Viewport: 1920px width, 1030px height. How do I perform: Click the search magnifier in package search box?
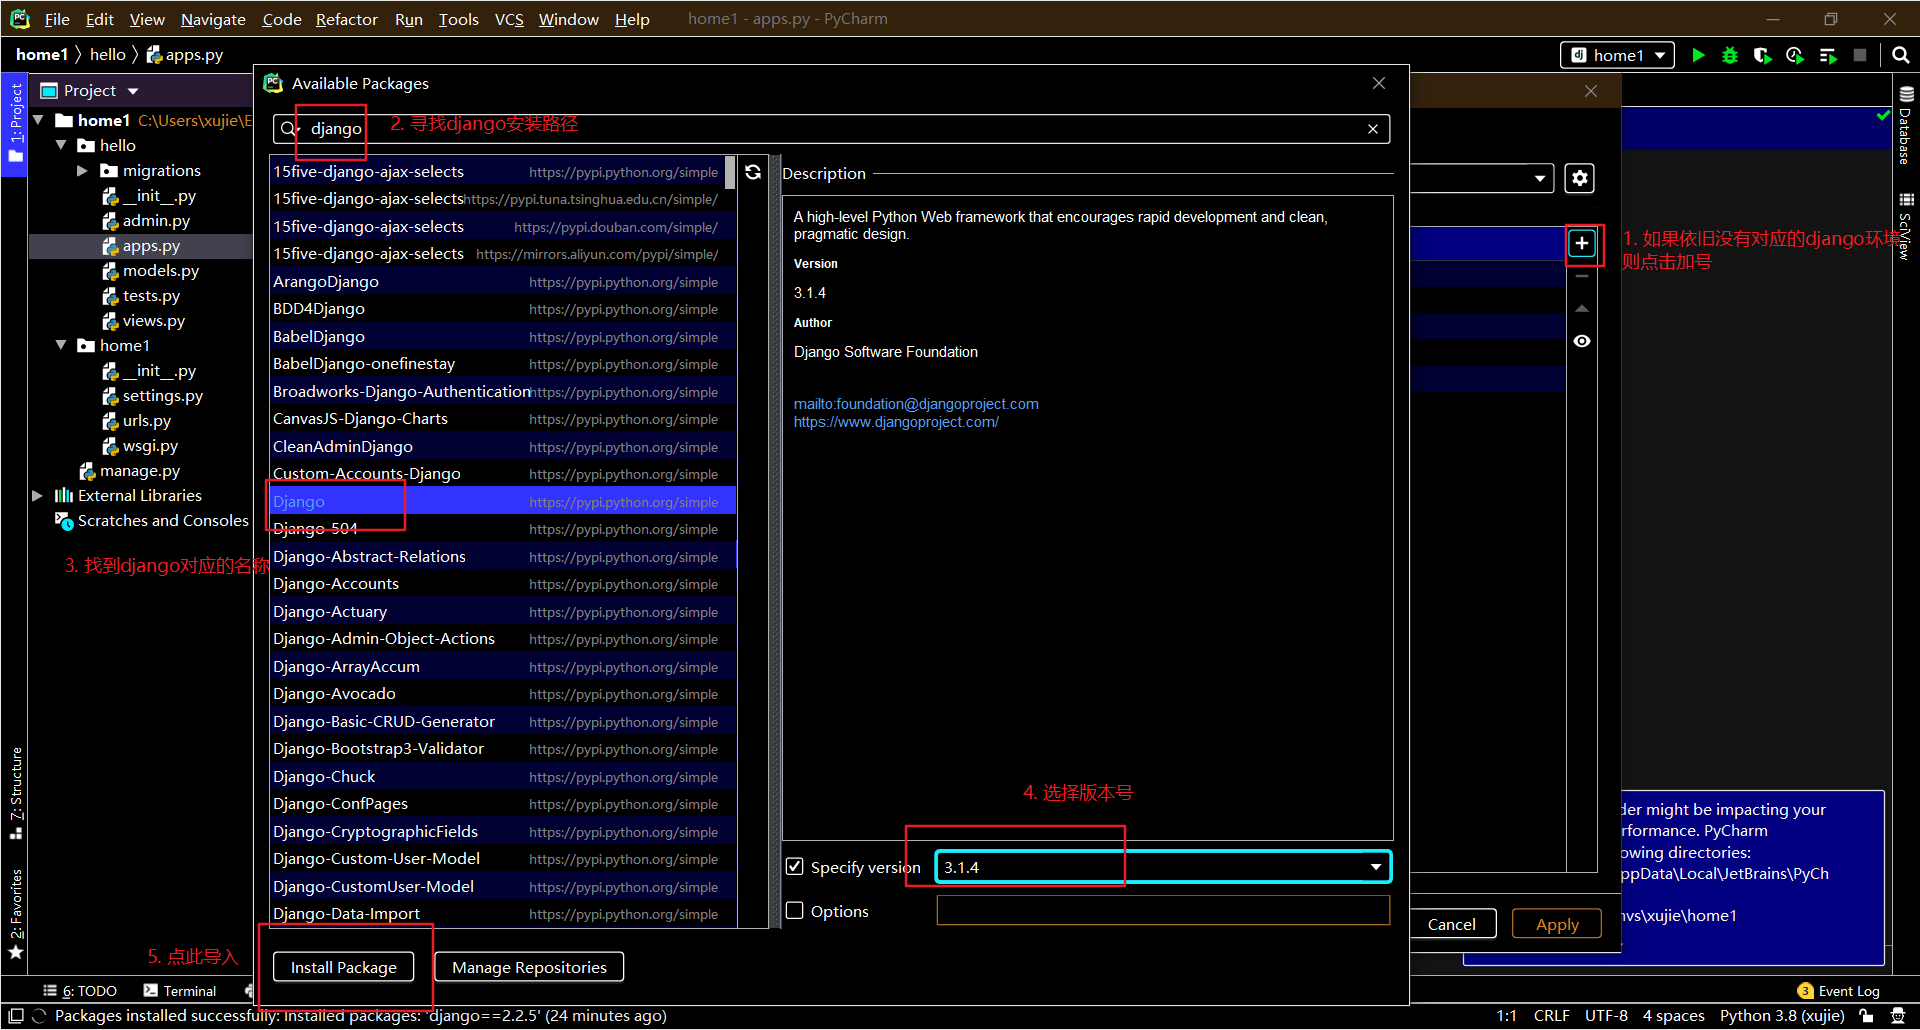tap(289, 129)
